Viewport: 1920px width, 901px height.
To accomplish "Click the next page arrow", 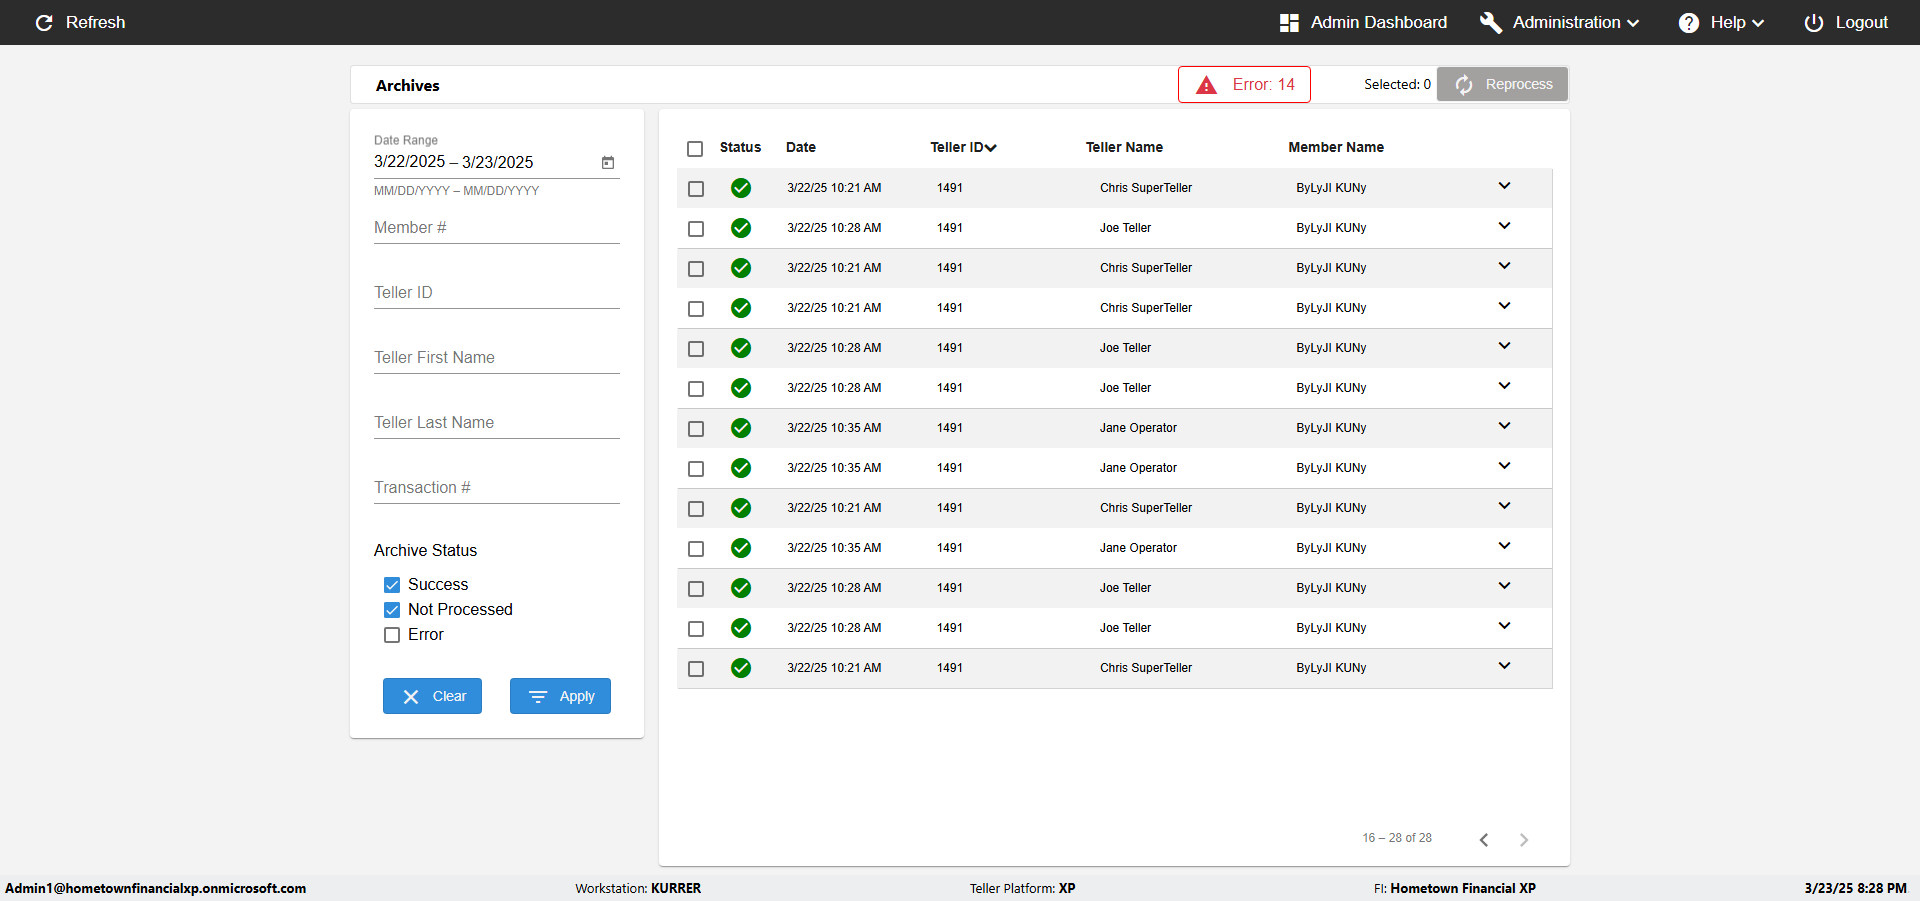I will (x=1523, y=840).
